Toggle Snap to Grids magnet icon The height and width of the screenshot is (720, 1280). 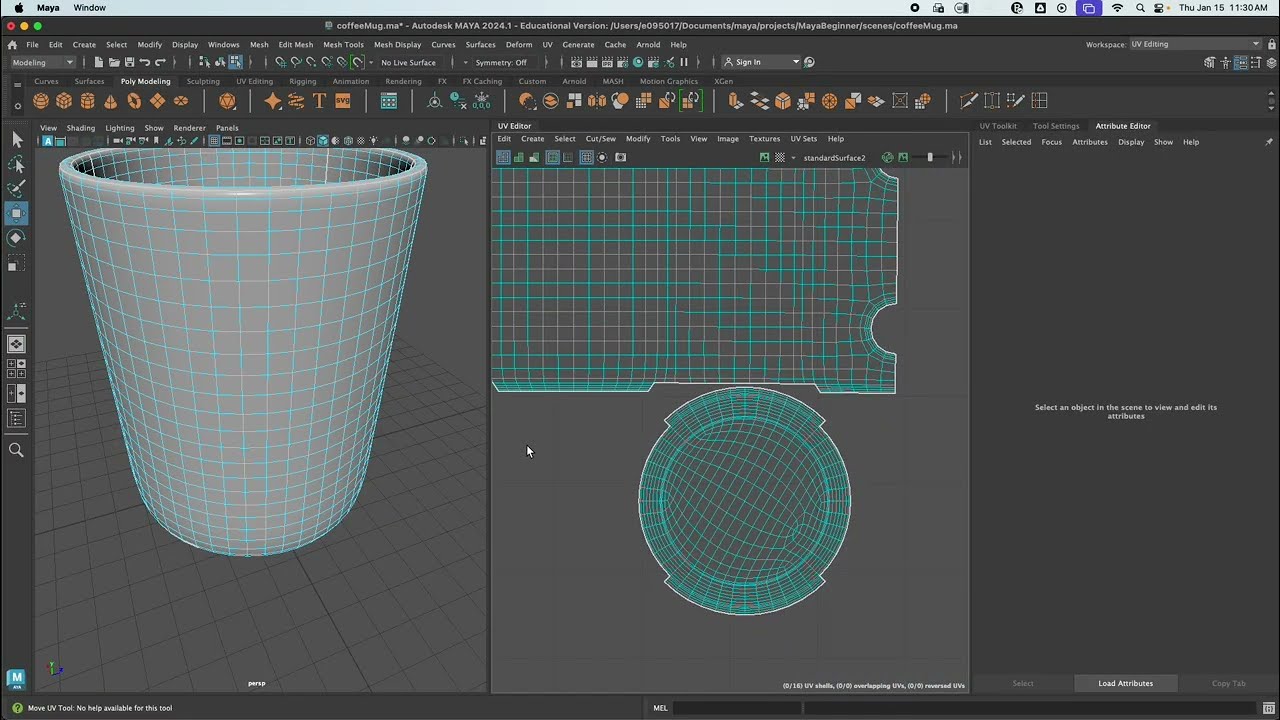click(x=280, y=62)
